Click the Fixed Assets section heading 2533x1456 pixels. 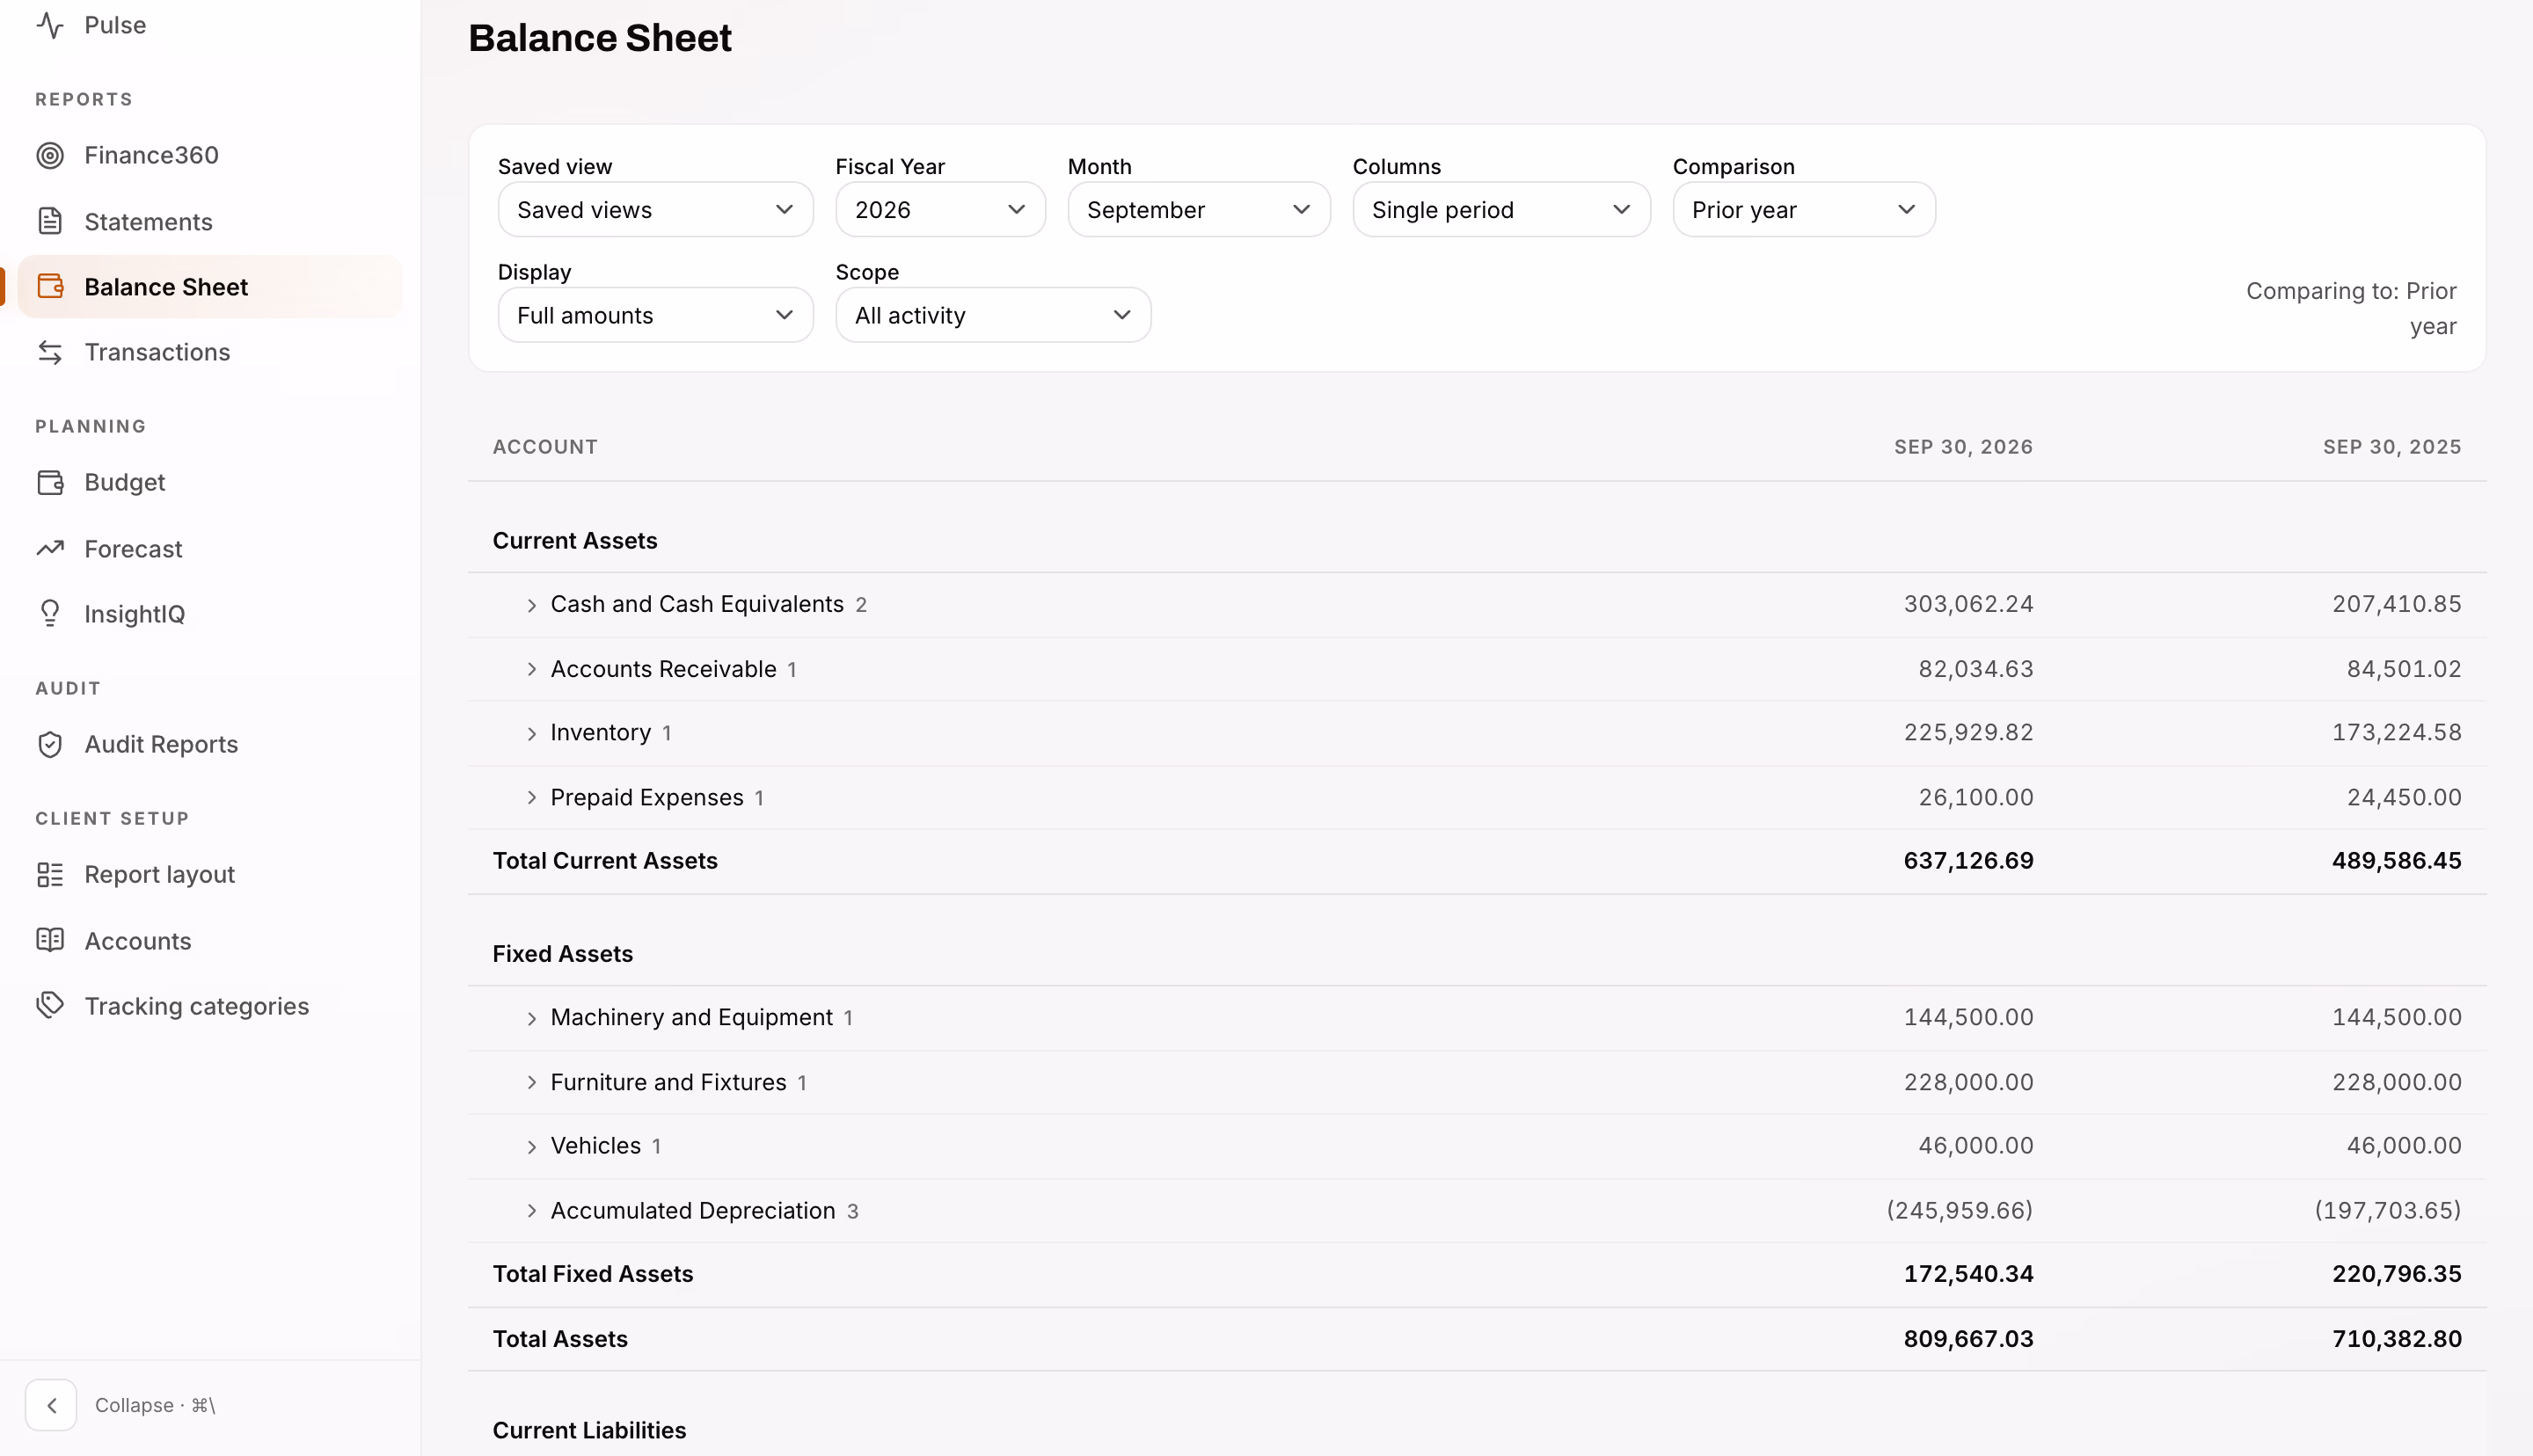562,954
